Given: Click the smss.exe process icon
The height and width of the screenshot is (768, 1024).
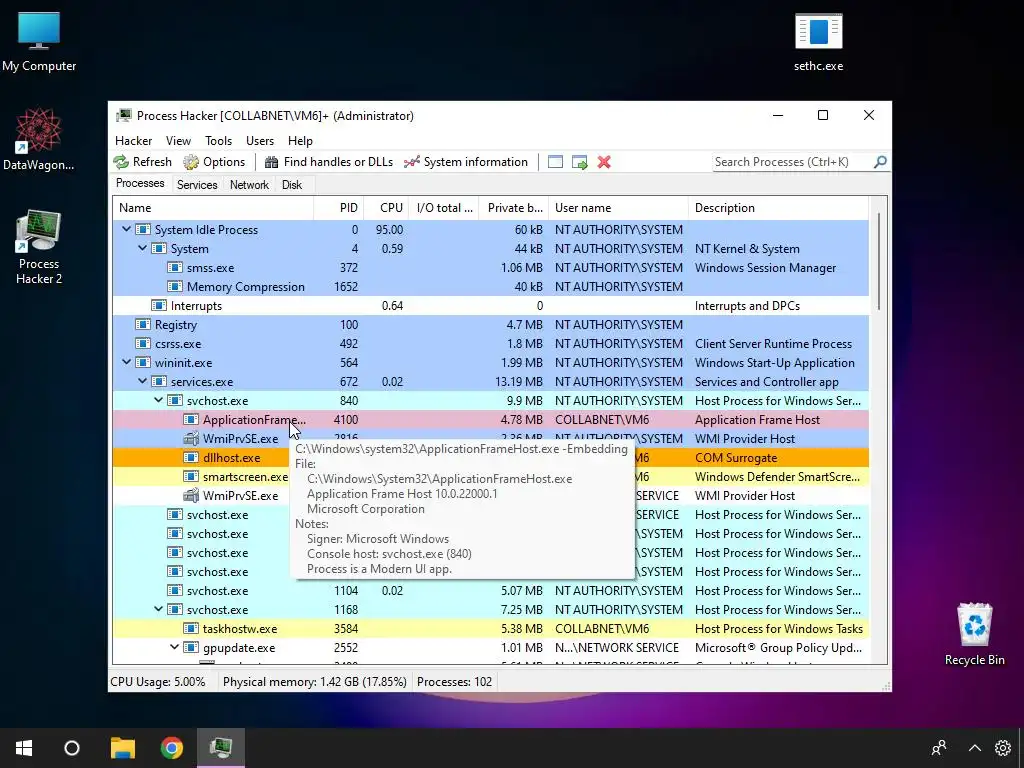Looking at the screenshot, I should coord(174,267).
